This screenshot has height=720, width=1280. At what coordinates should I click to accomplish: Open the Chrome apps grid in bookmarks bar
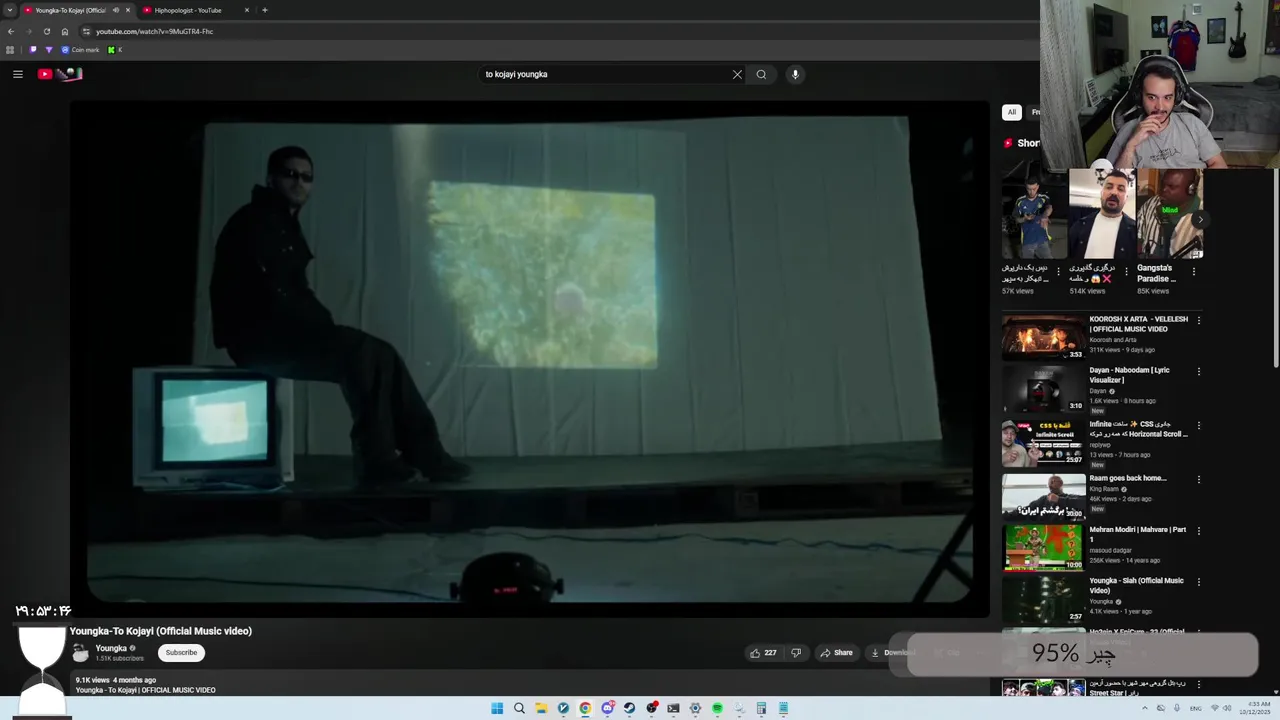tap(10, 50)
